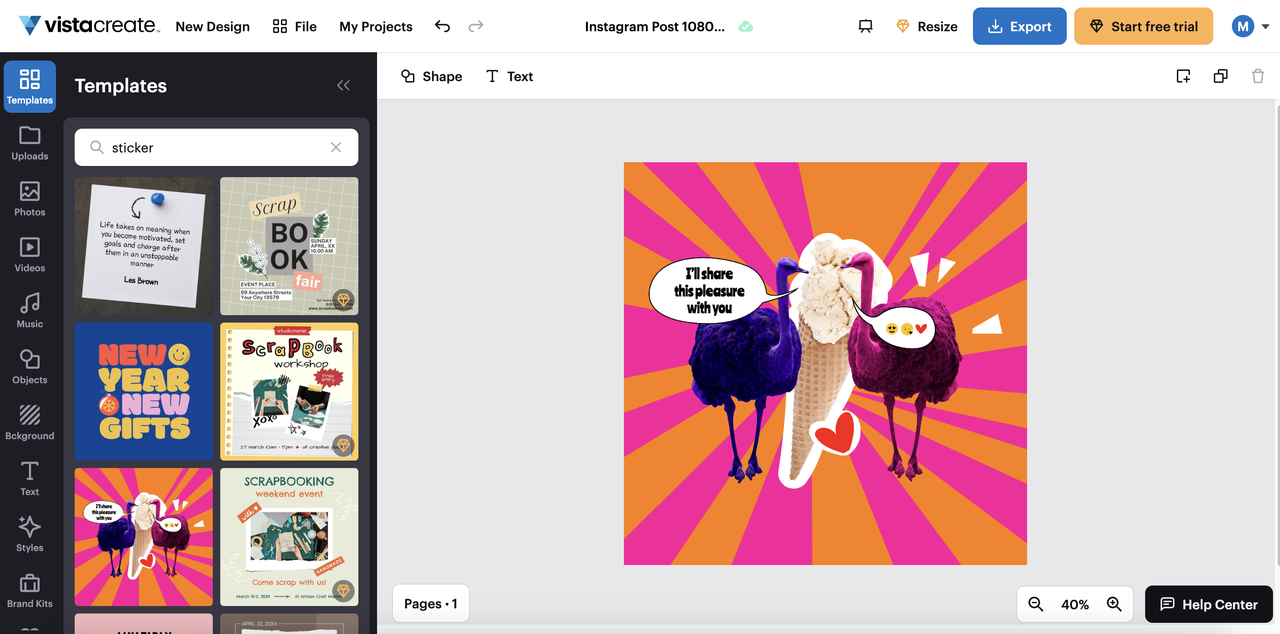Duplicate the page icon
The image size is (1280, 634).
[1220, 76]
